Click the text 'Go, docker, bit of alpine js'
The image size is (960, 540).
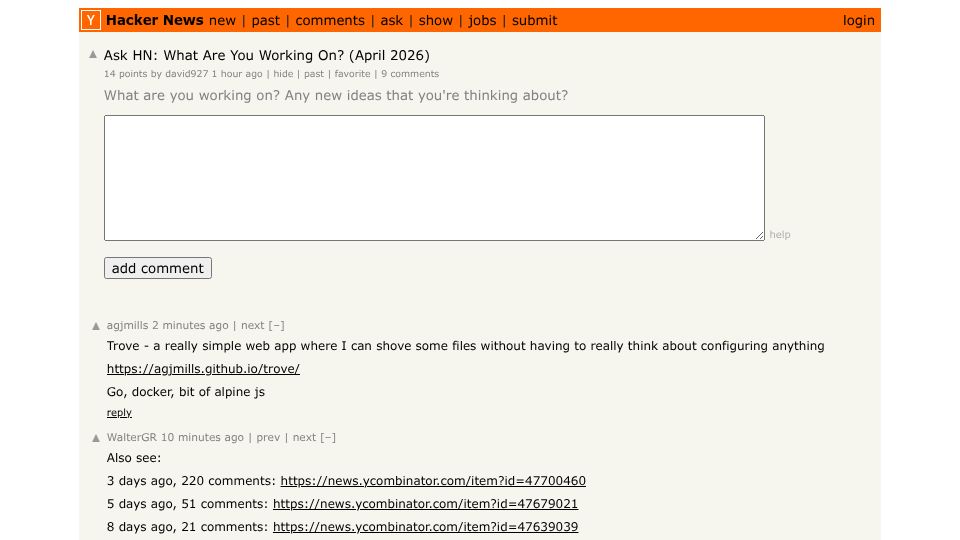pos(186,392)
